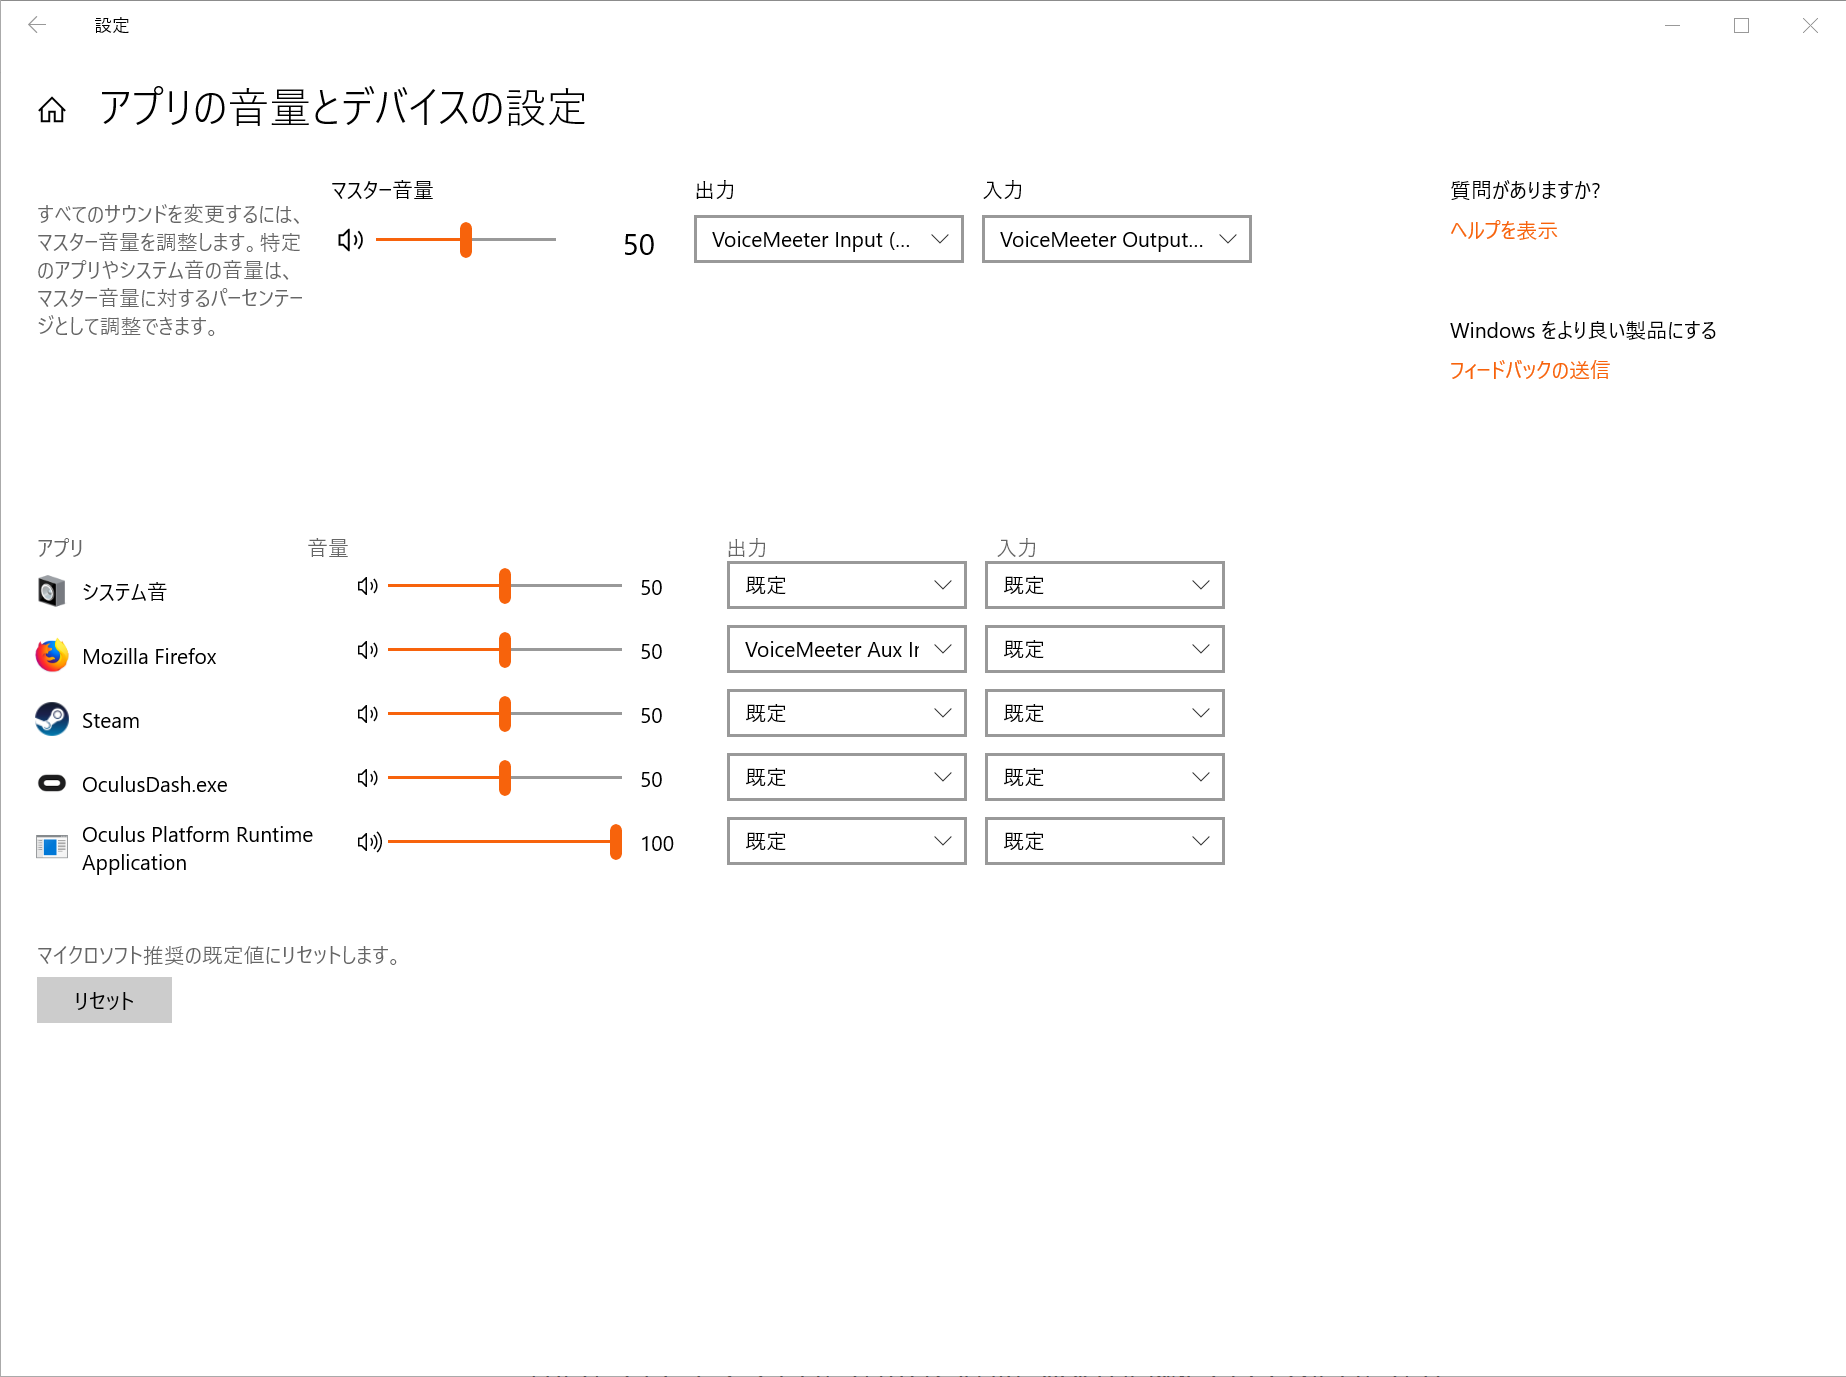Open Oculus Platform Runtime output dropdown
Screen dimensions: 1846x1377
(x=847, y=841)
